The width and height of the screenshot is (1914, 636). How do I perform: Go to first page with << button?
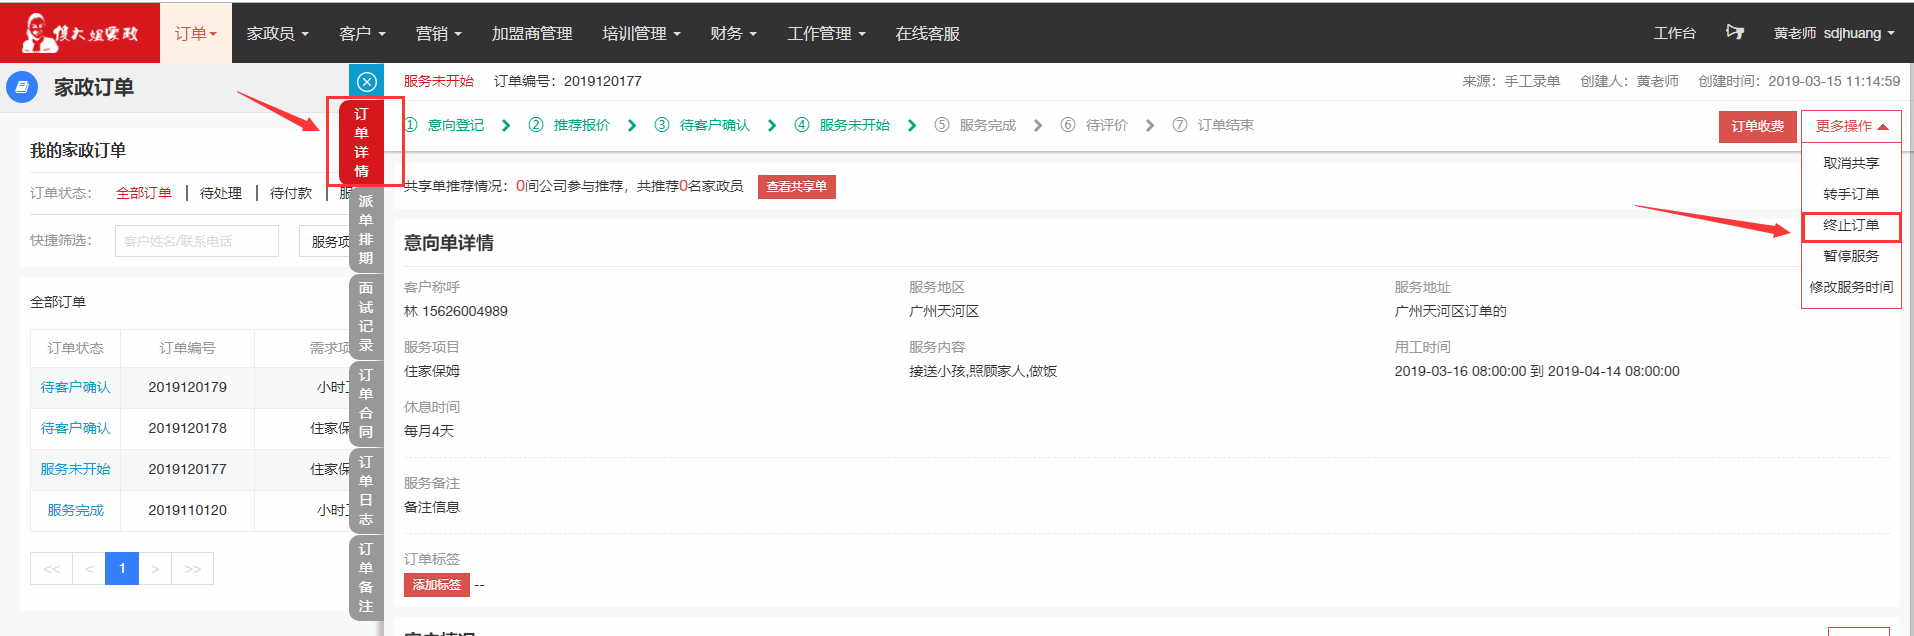(x=51, y=569)
